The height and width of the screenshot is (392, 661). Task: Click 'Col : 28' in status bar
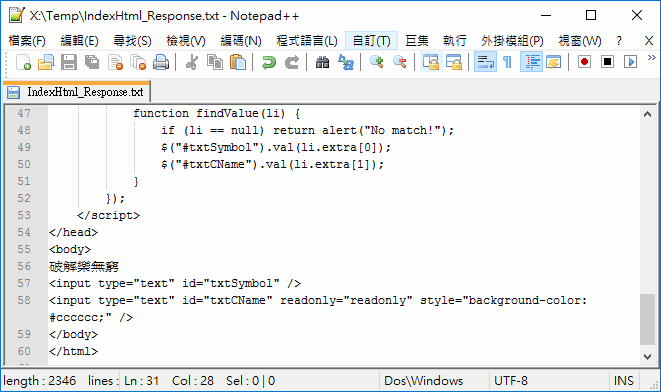pos(193,381)
